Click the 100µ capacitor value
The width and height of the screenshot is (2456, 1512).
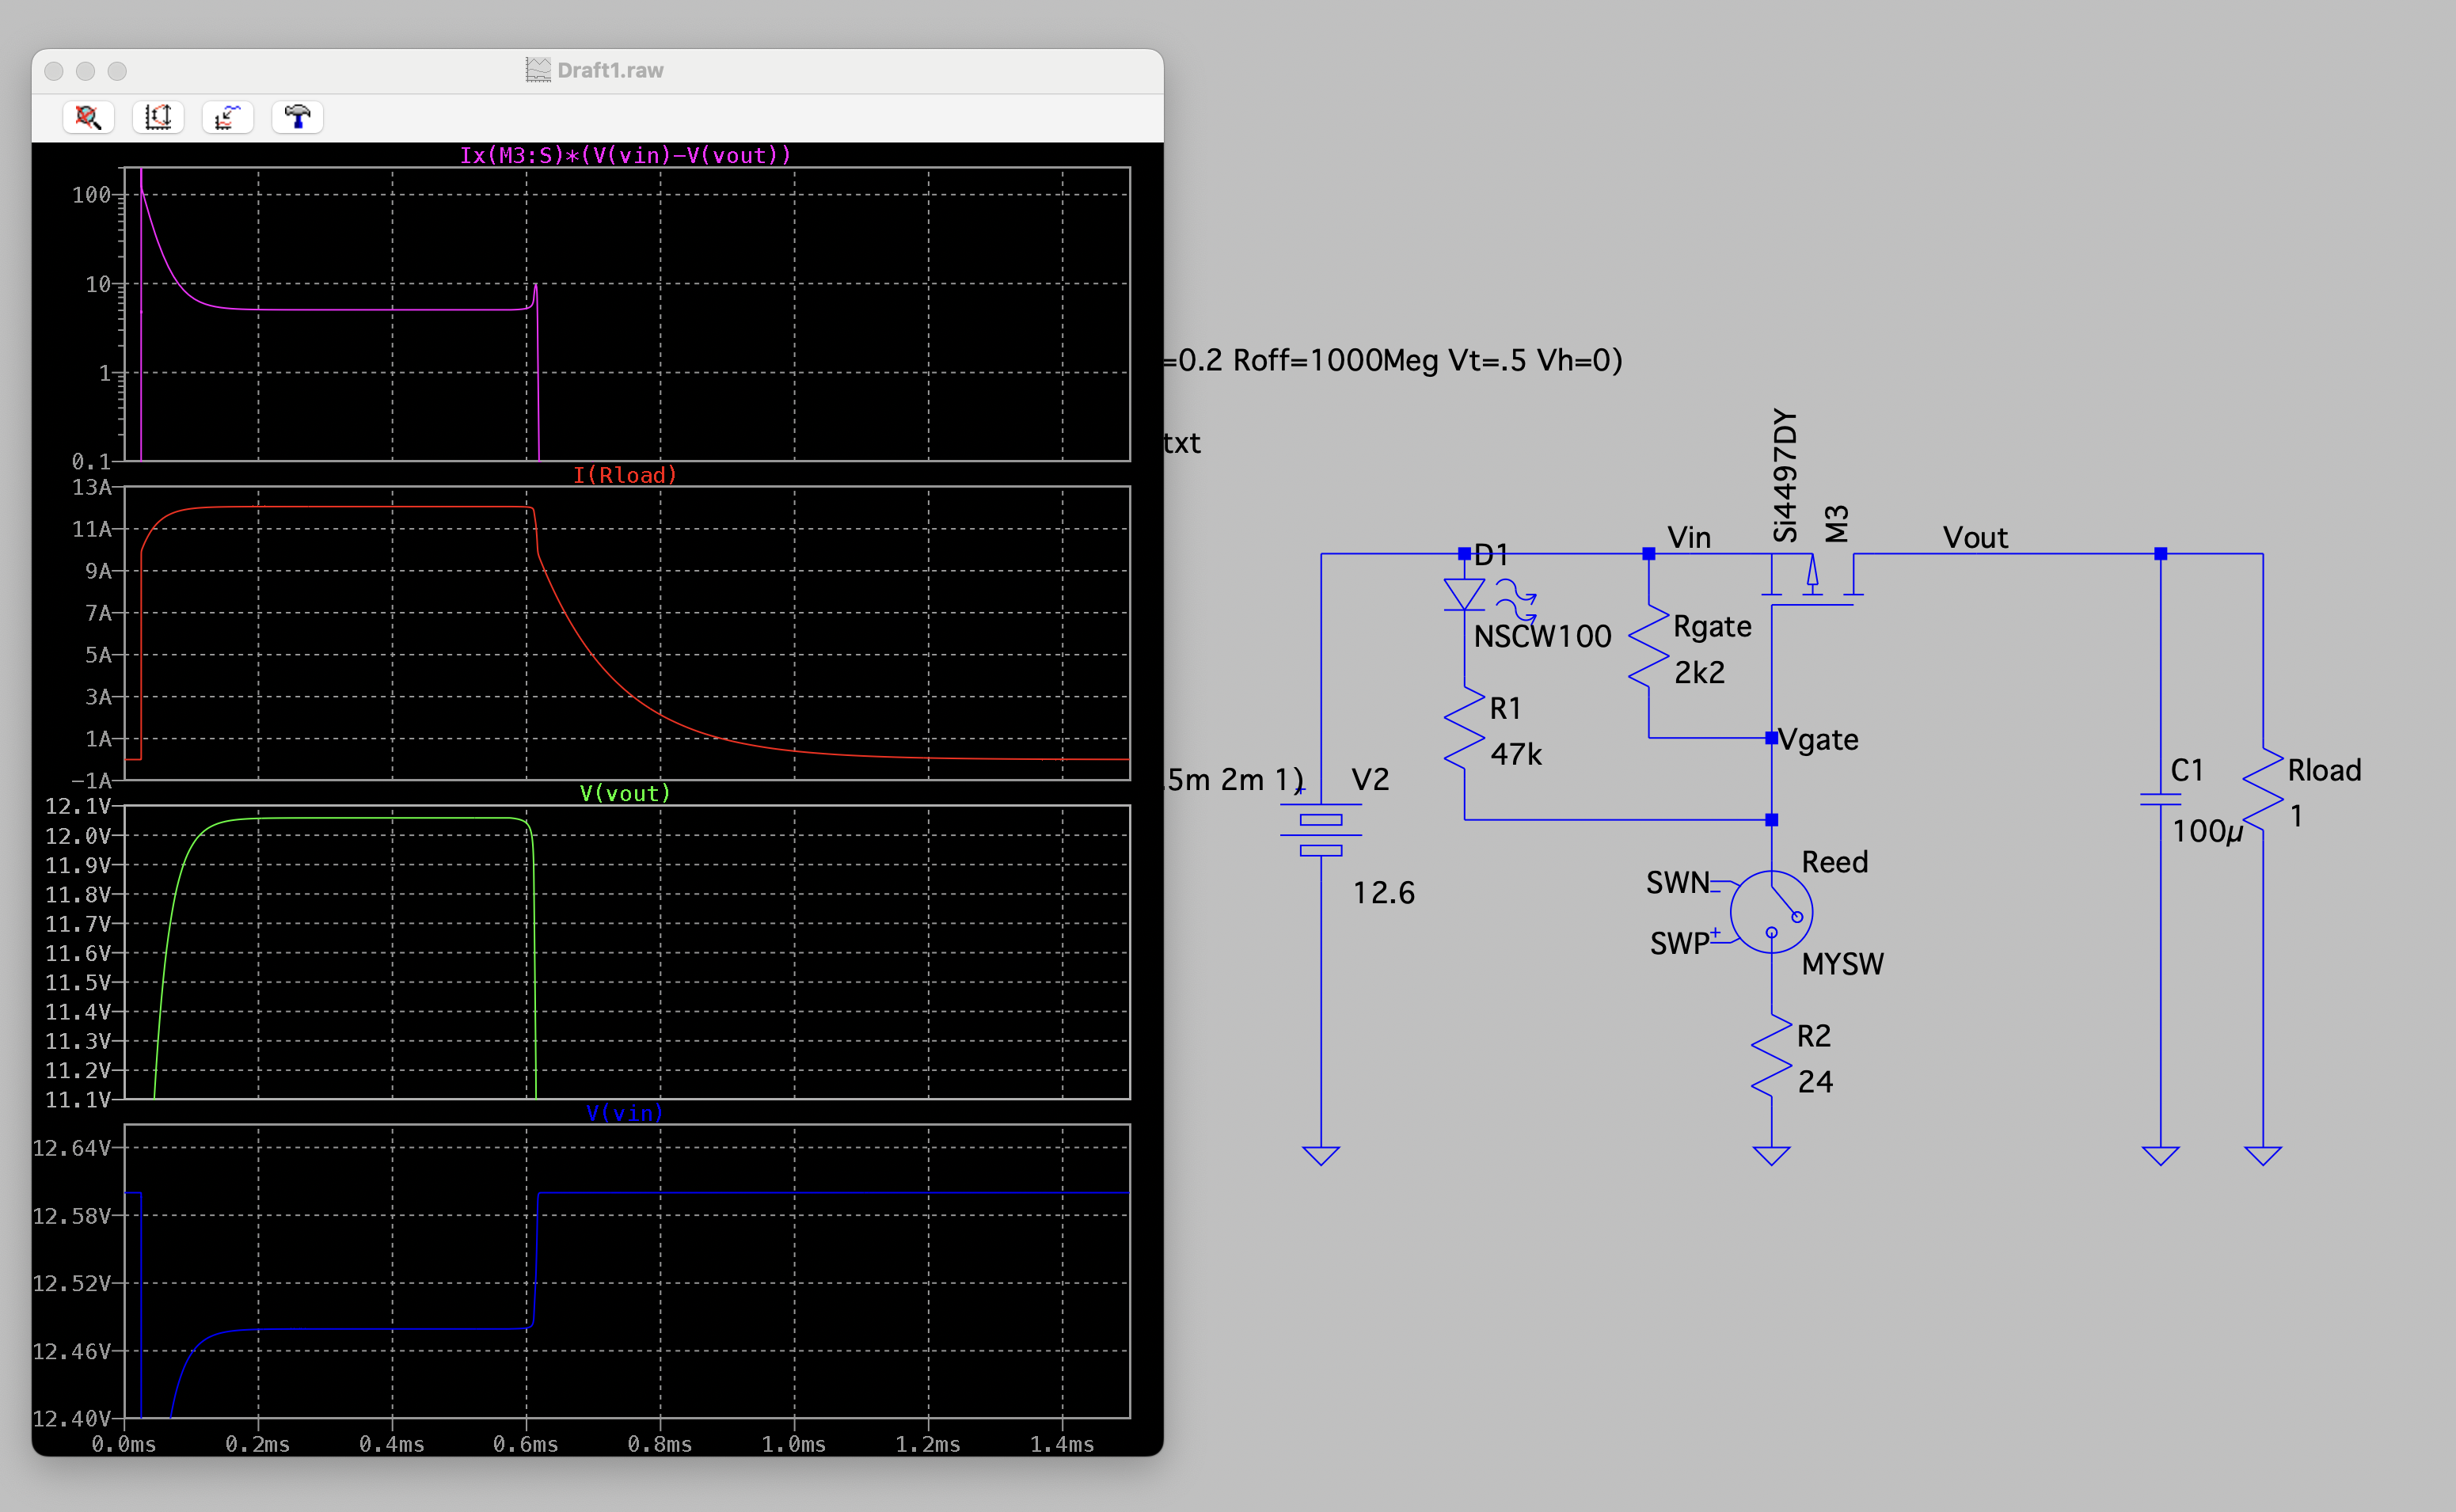2208,831
